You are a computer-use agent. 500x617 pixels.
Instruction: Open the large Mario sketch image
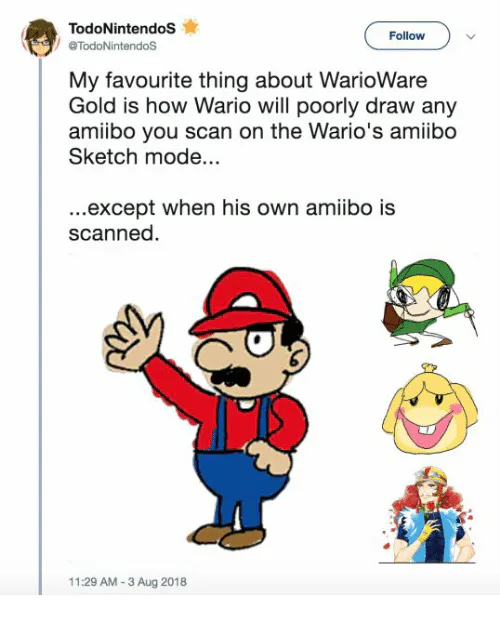pos(205,407)
